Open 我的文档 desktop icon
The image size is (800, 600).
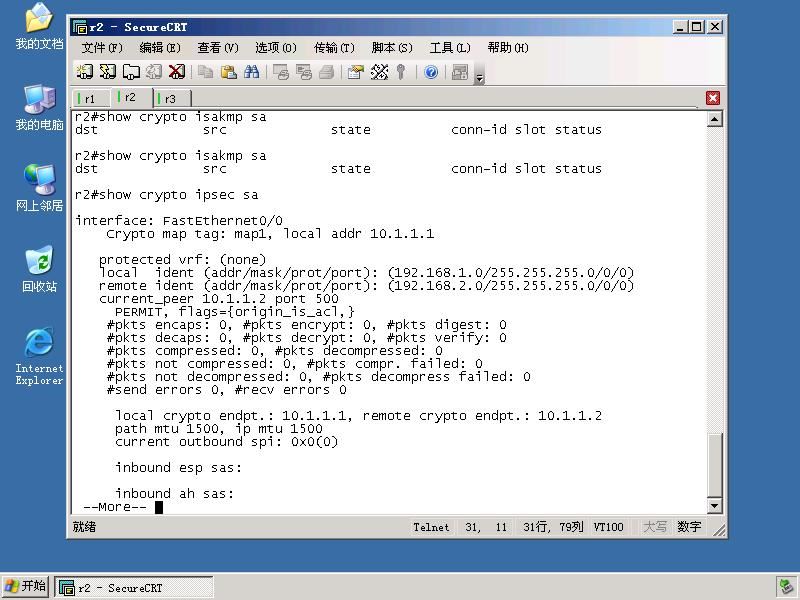(x=39, y=27)
